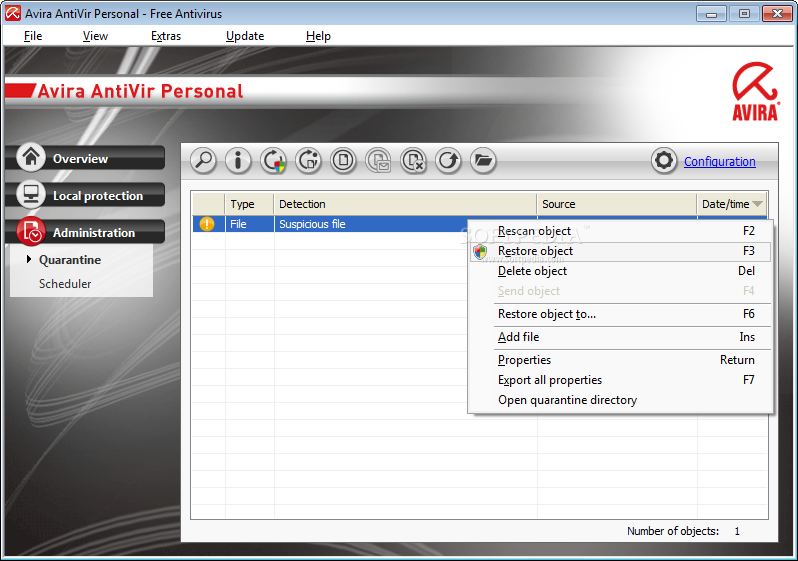798x561 pixels.
Task: Click the circular-arrow toolbar icon
Action: [448, 161]
